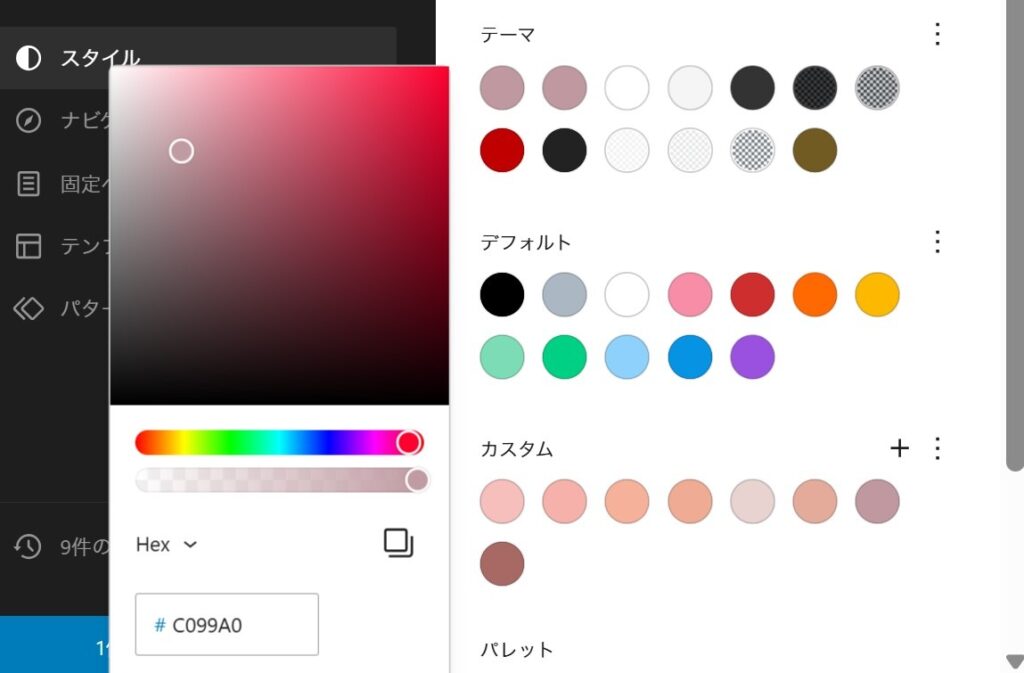The image size is (1024, 673).
Task: Select the first light pink custom swatch
Action: coord(502,501)
